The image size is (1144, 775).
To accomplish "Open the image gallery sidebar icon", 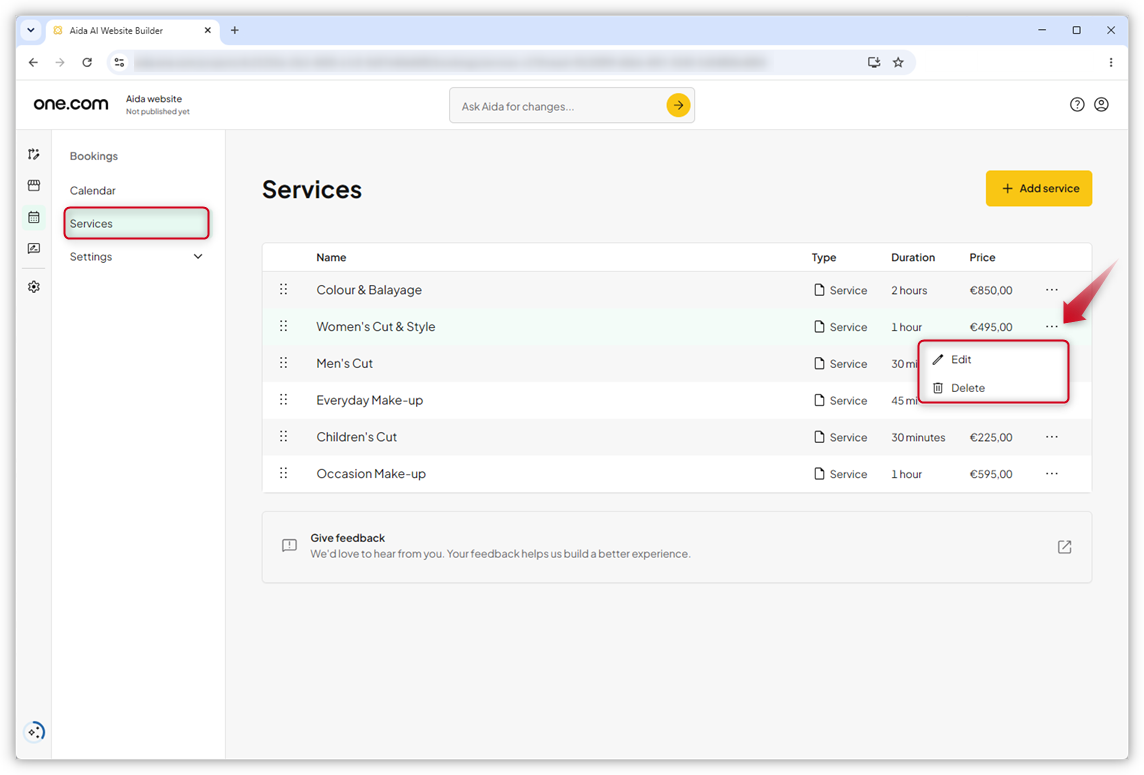I will click(34, 249).
